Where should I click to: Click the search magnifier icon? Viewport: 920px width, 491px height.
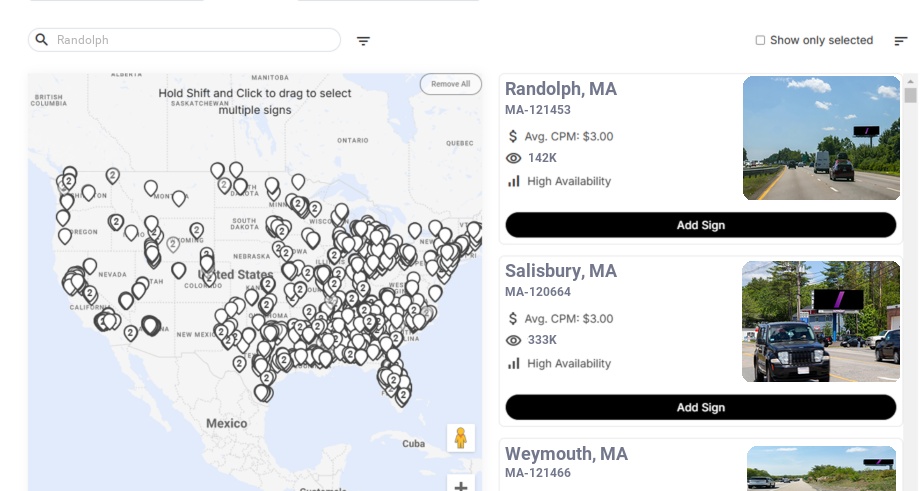(42, 40)
